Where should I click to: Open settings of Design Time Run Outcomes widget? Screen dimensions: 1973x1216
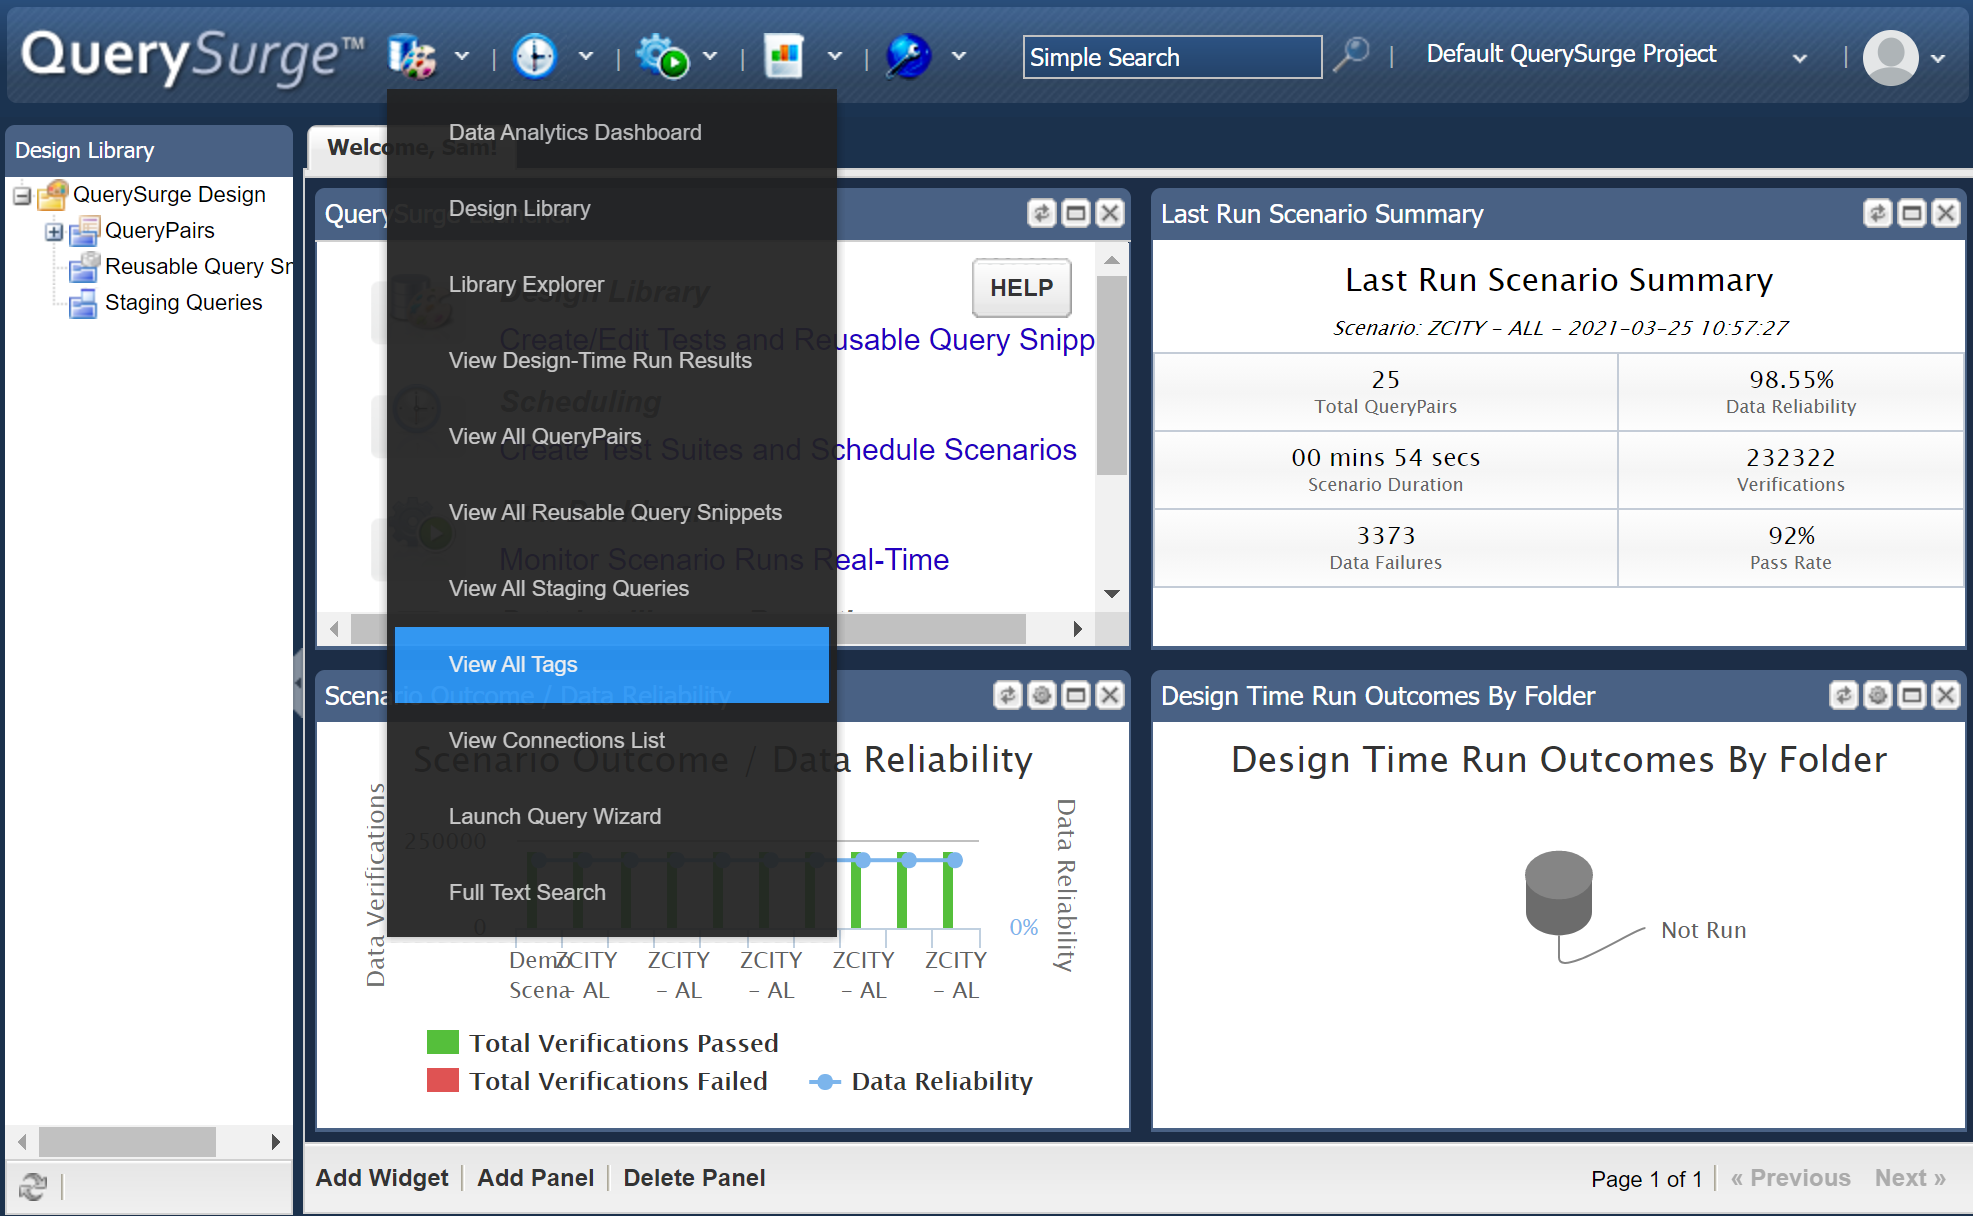click(1877, 695)
